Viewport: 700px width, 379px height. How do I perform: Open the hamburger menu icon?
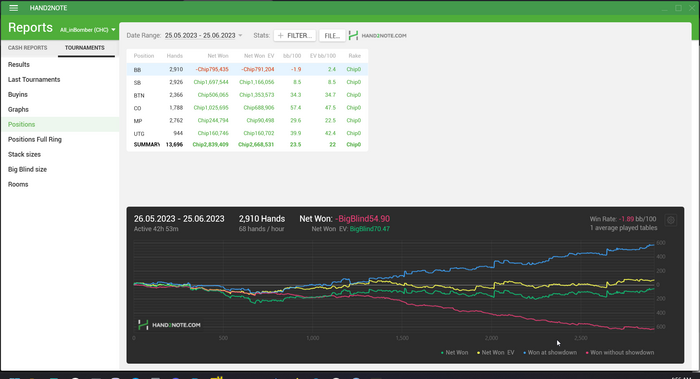(x=13, y=8)
